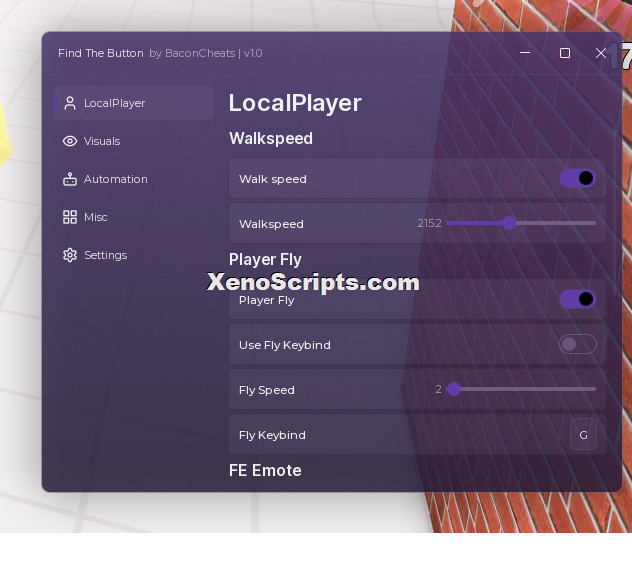This screenshot has height=563, width=632.
Task: Click the Fly Speed value 2
Action: coord(439,389)
